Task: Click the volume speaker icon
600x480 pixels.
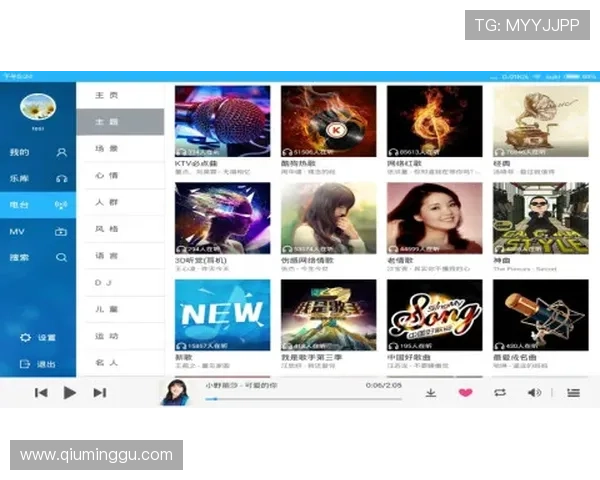Action: [534, 393]
